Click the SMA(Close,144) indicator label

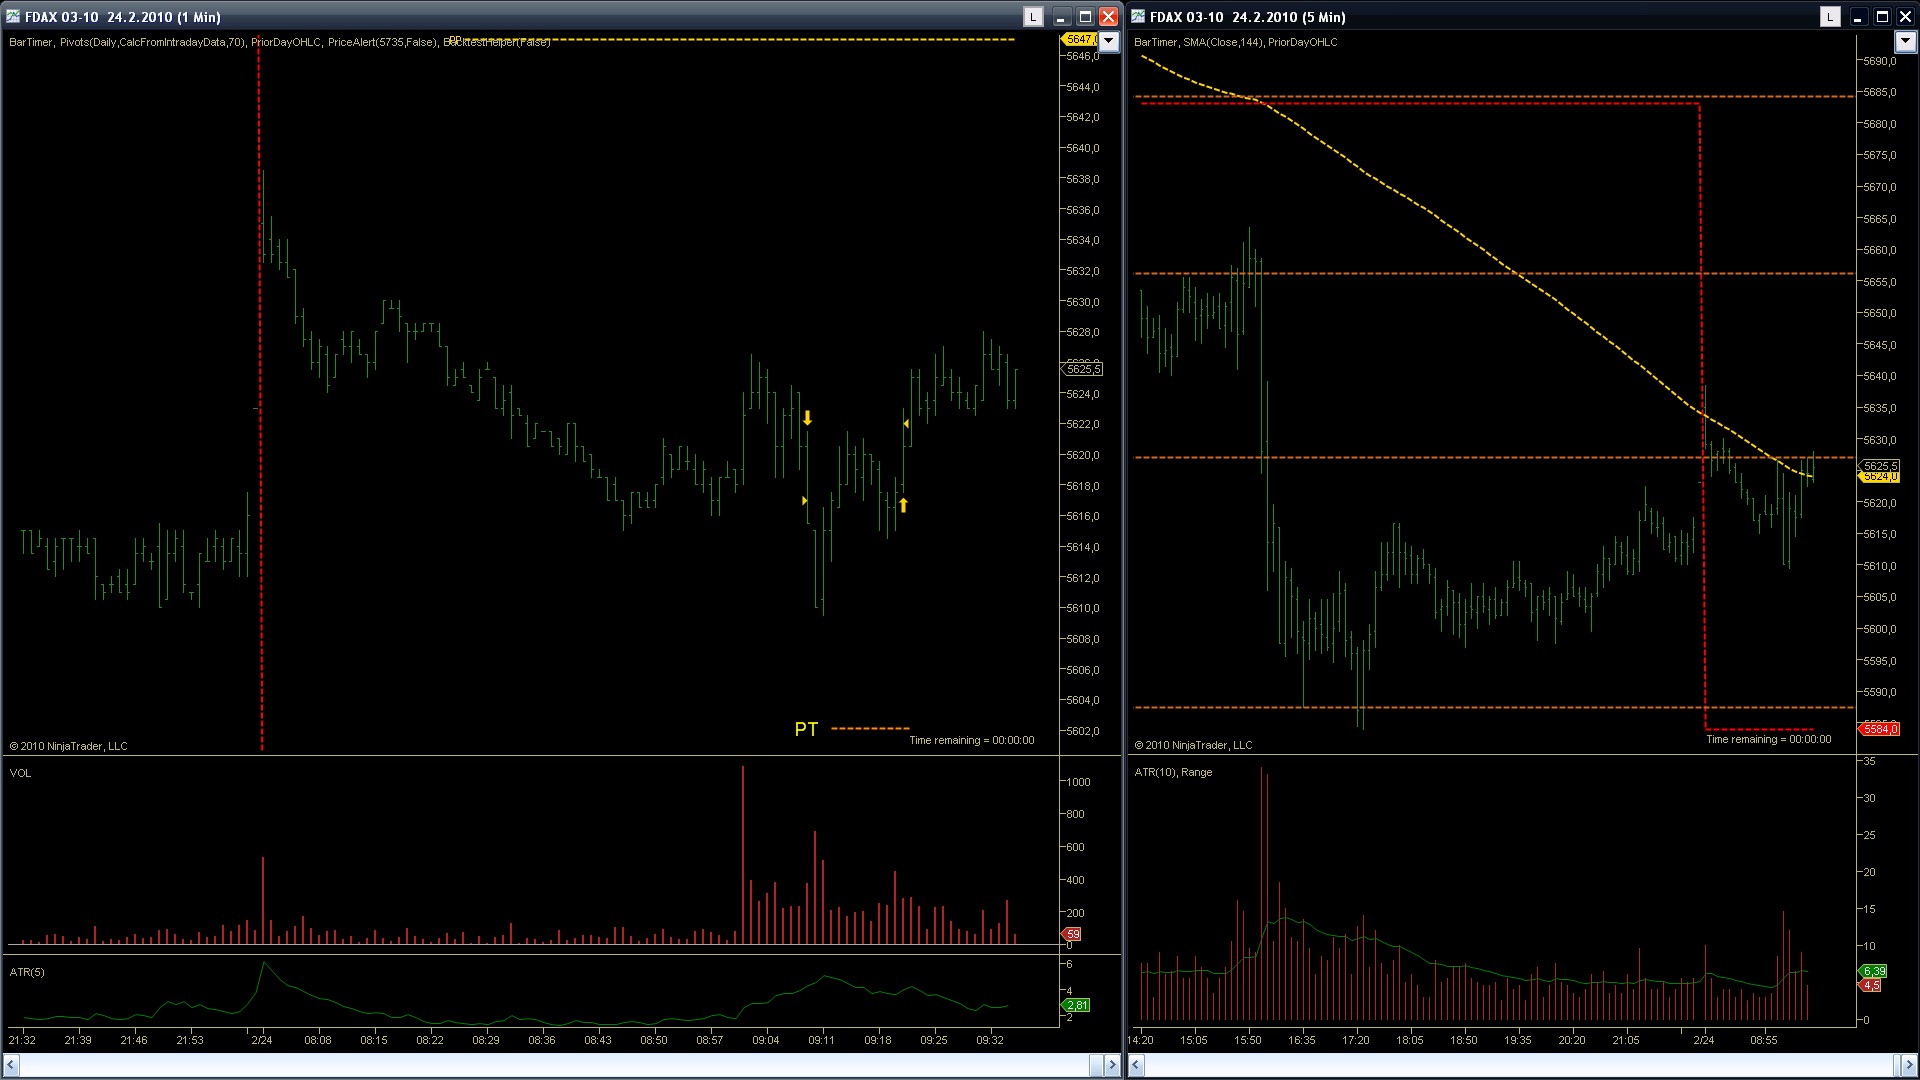pos(1222,42)
